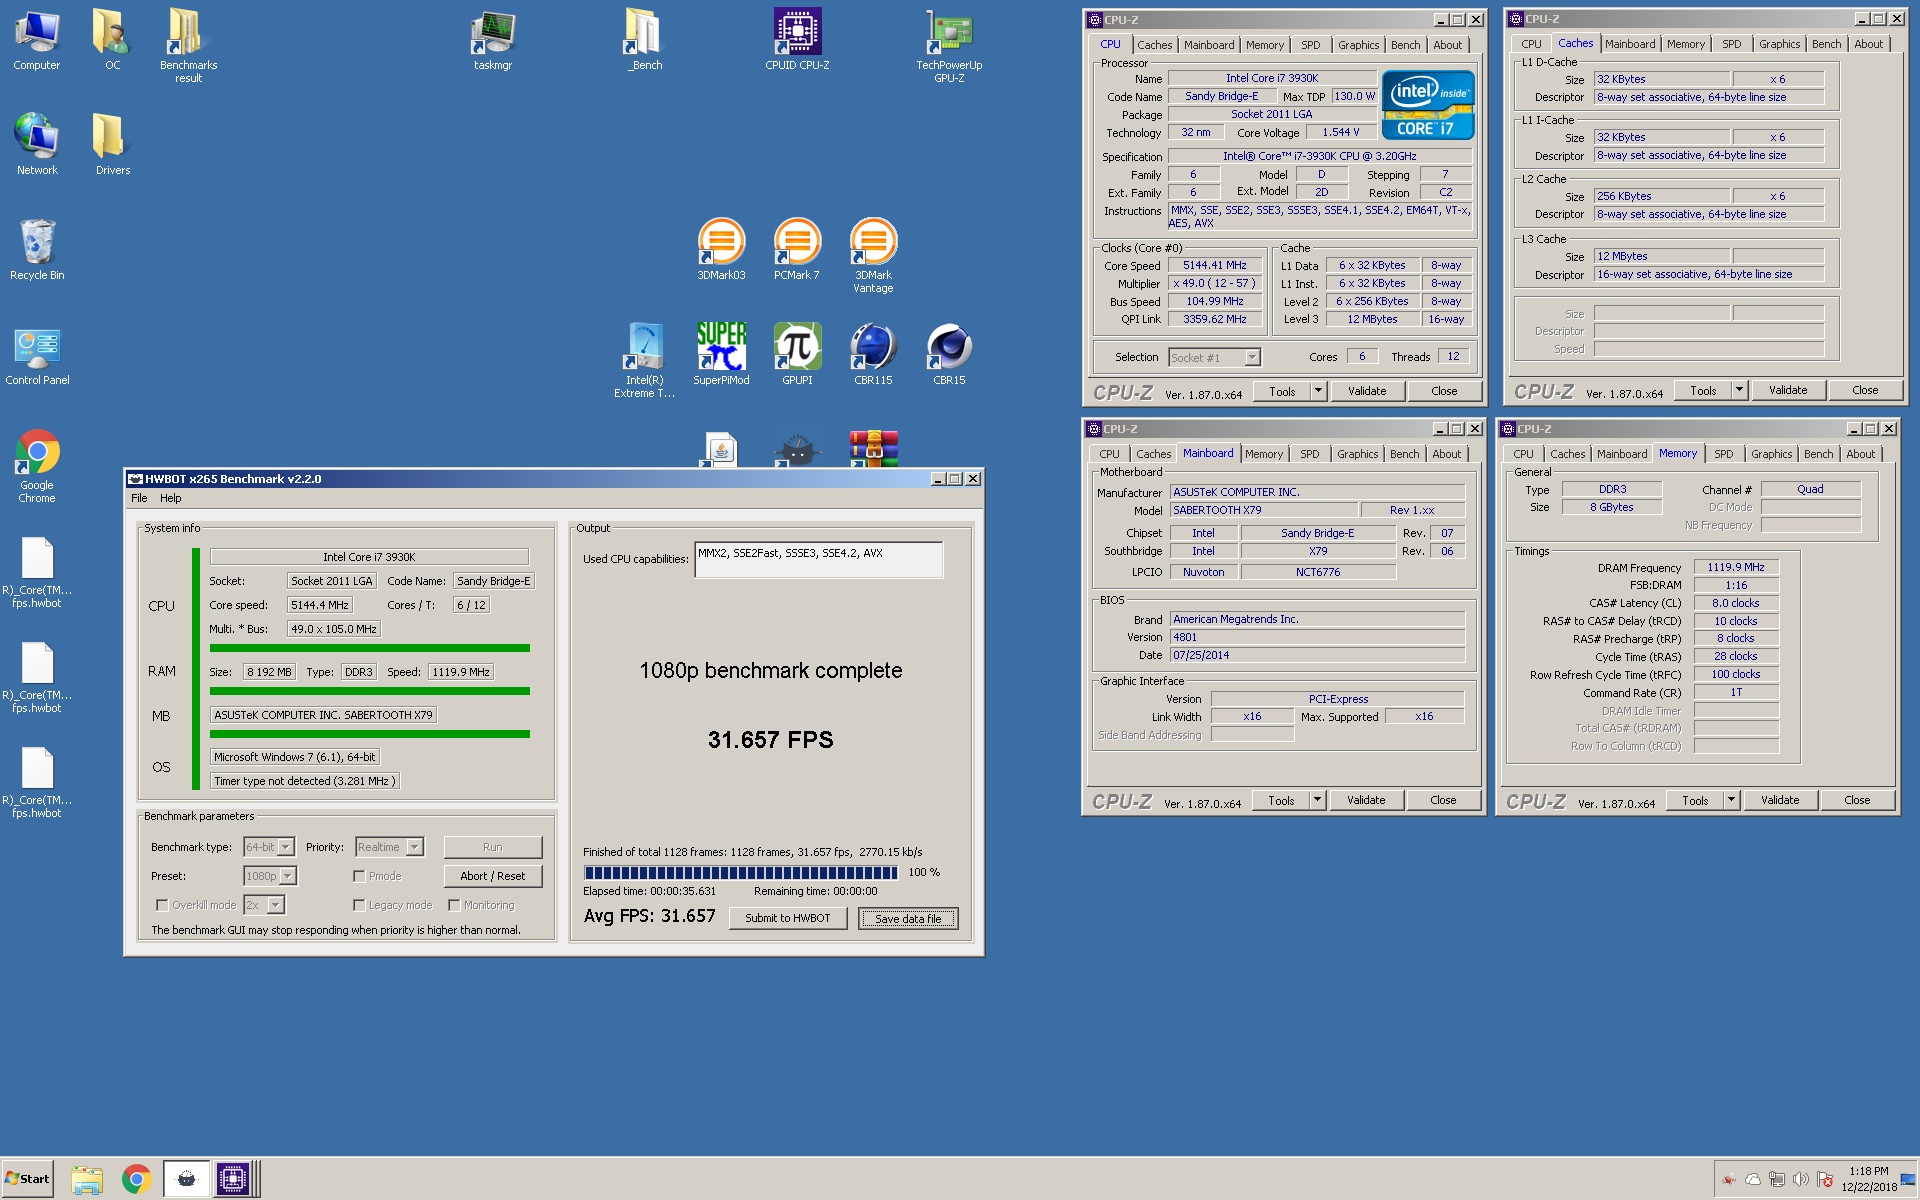Click the benchmark progress bar at 100%
This screenshot has height=1200, width=1920.
741,873
